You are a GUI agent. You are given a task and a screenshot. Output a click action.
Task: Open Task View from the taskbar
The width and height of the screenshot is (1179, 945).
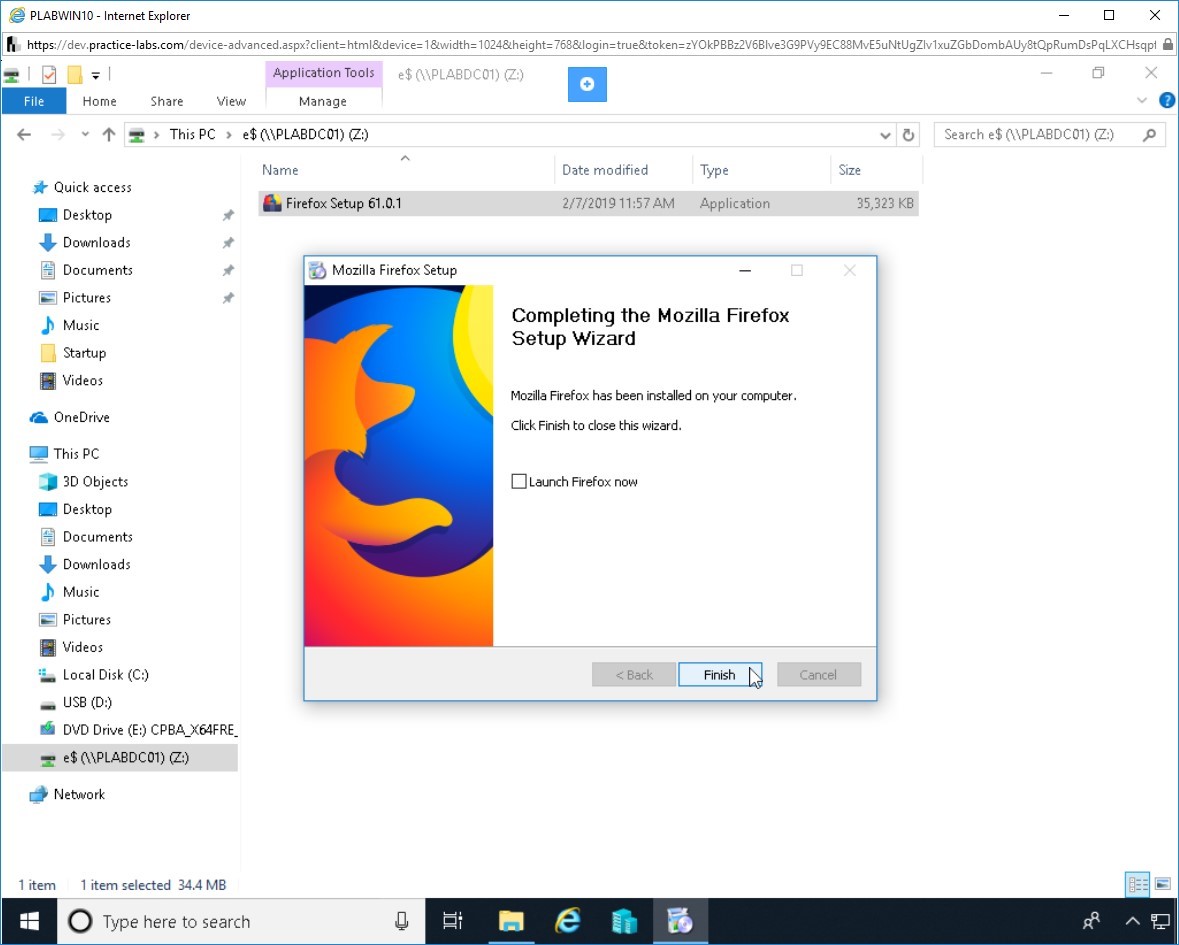[453, 921]
